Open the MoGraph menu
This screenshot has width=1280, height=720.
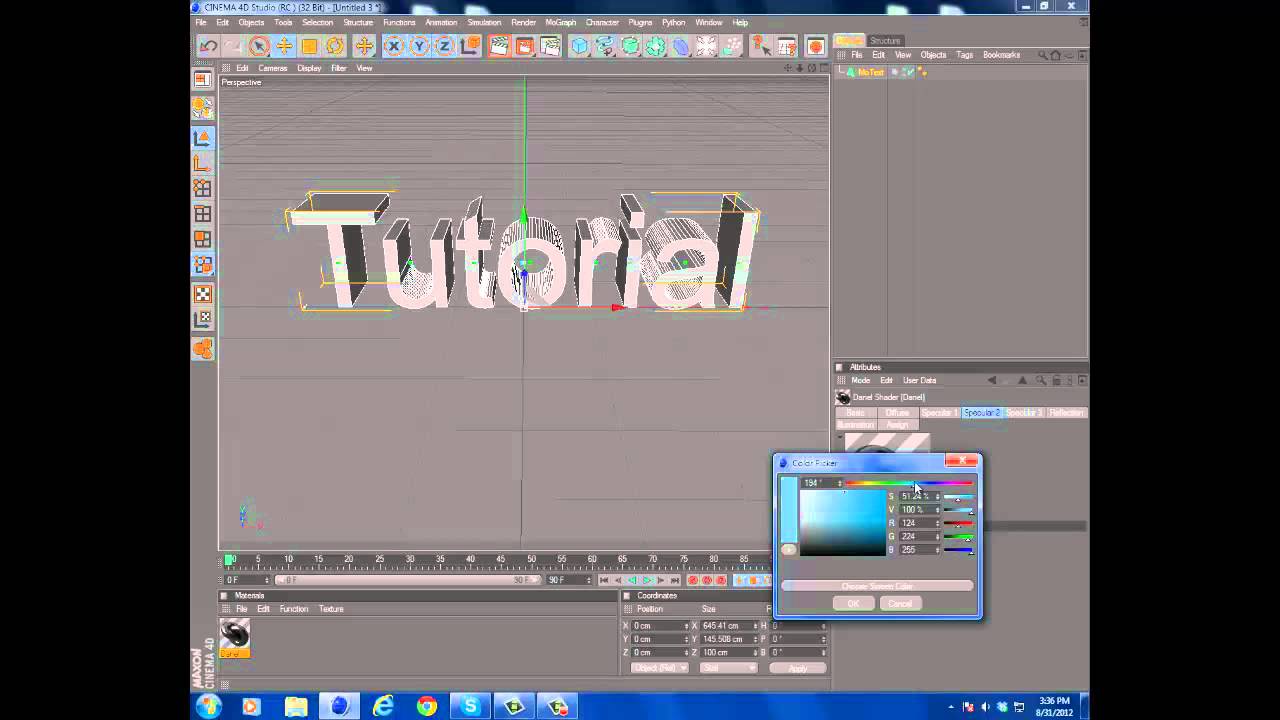(560, 22)
